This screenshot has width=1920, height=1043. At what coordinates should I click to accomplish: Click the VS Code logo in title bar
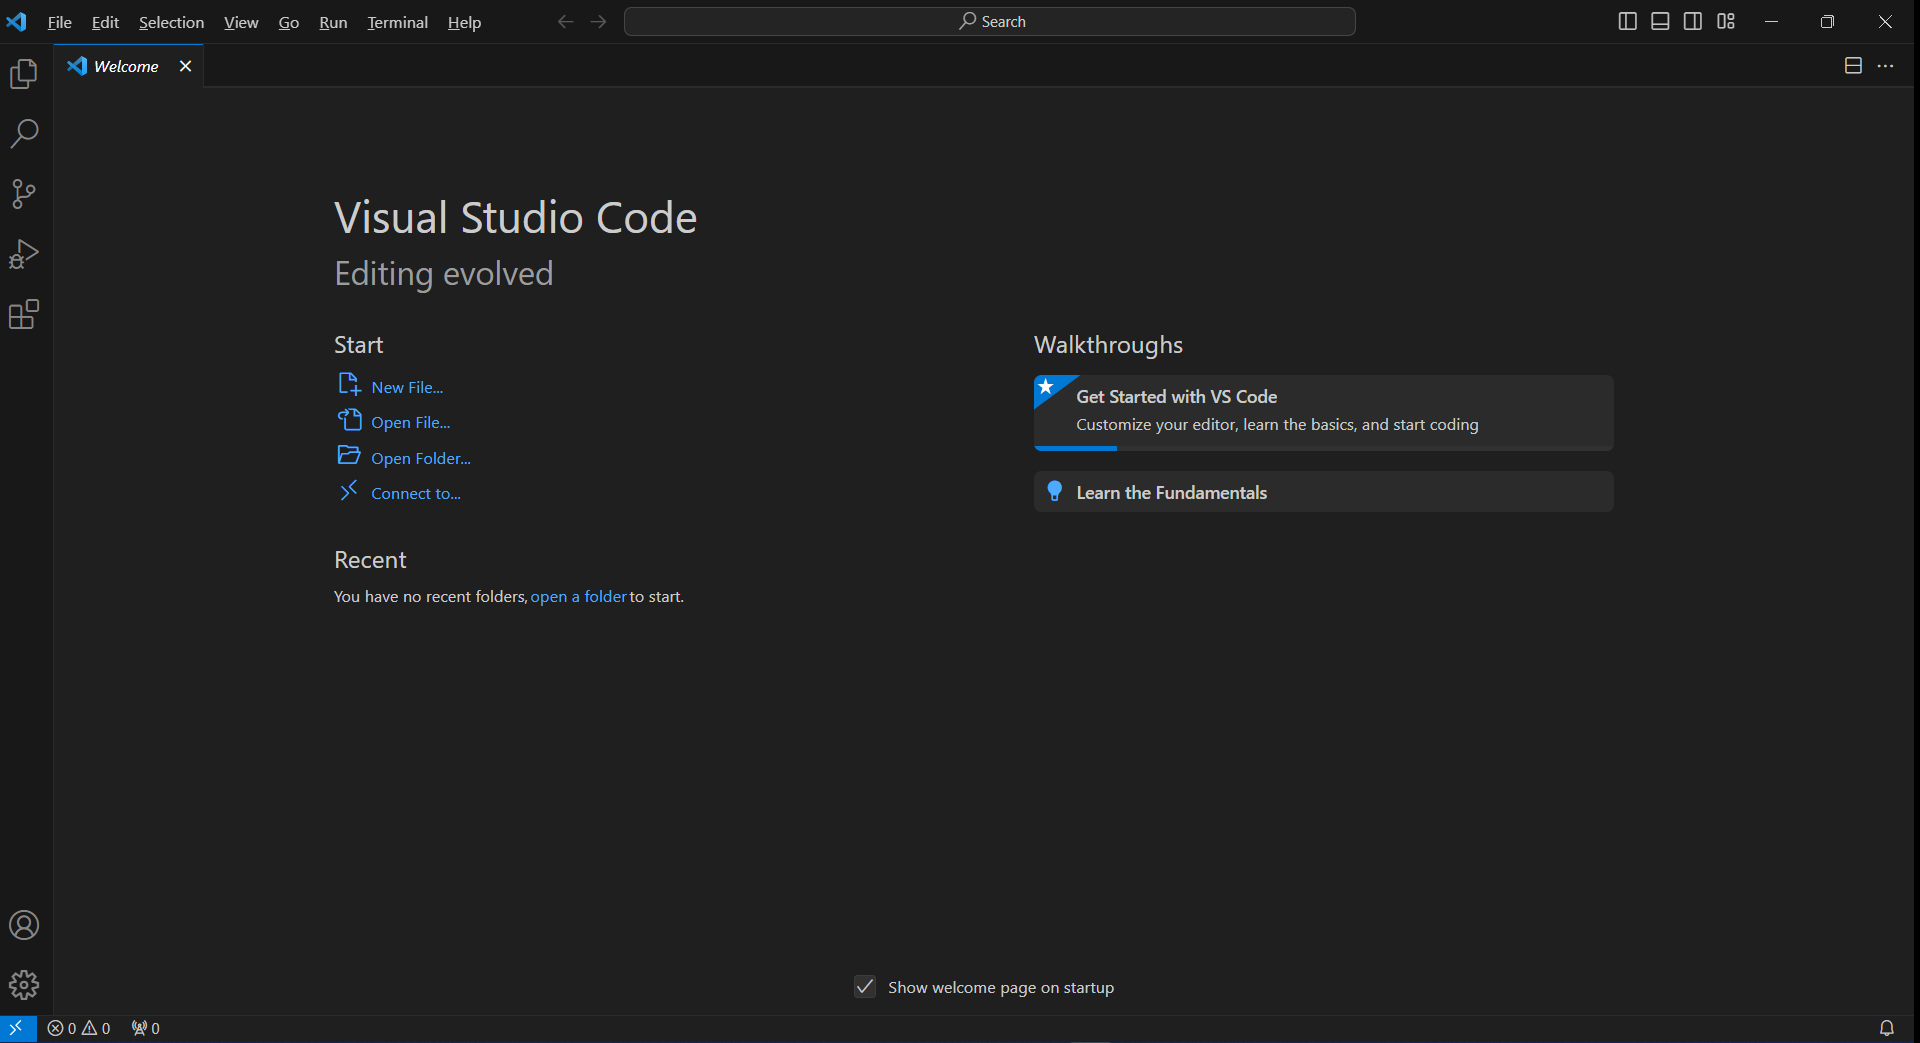(17, 21)
